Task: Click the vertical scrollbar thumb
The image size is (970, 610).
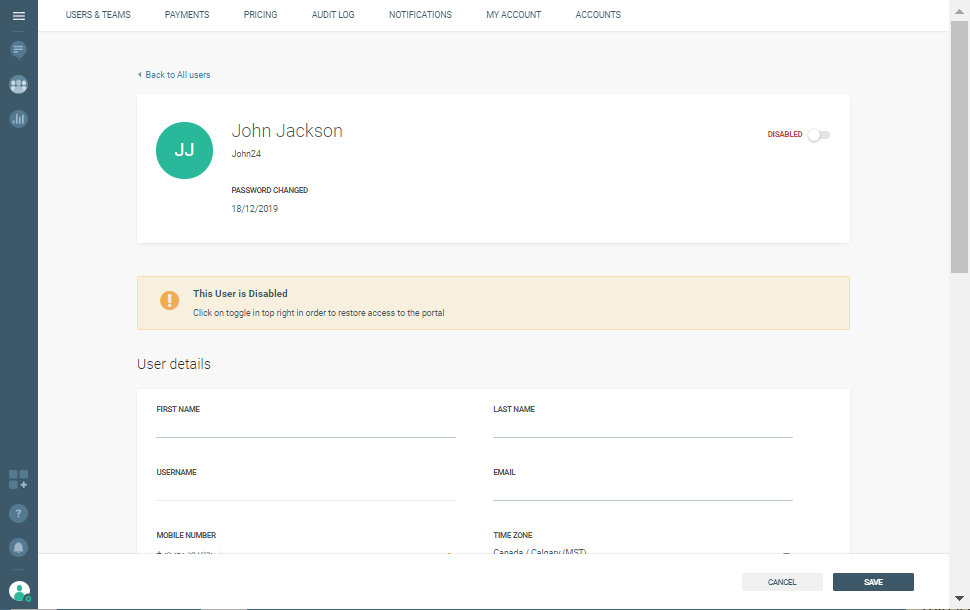Action: (959, 140)
